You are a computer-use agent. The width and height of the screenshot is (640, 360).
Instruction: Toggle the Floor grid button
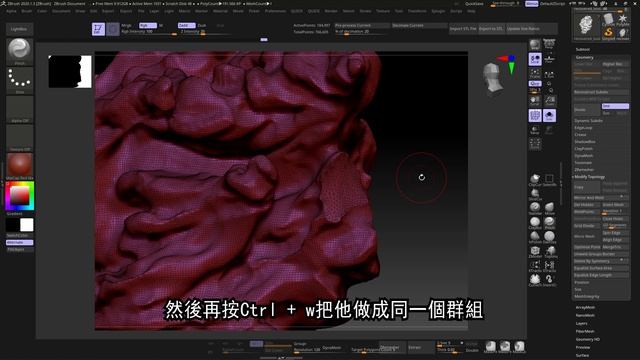[x=549, y=59]
